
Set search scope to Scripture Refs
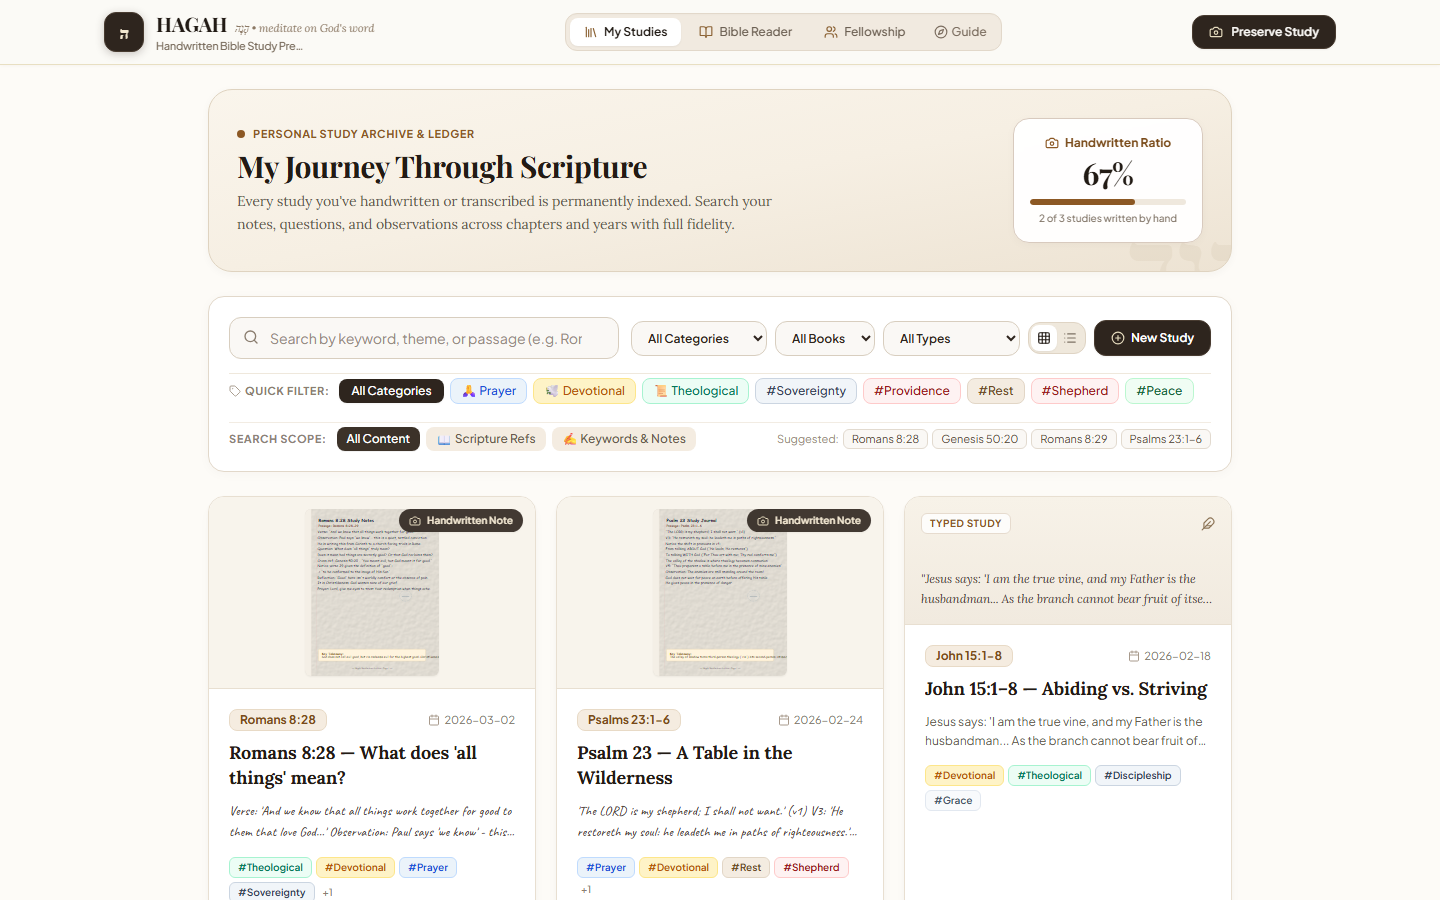[486, 439]
